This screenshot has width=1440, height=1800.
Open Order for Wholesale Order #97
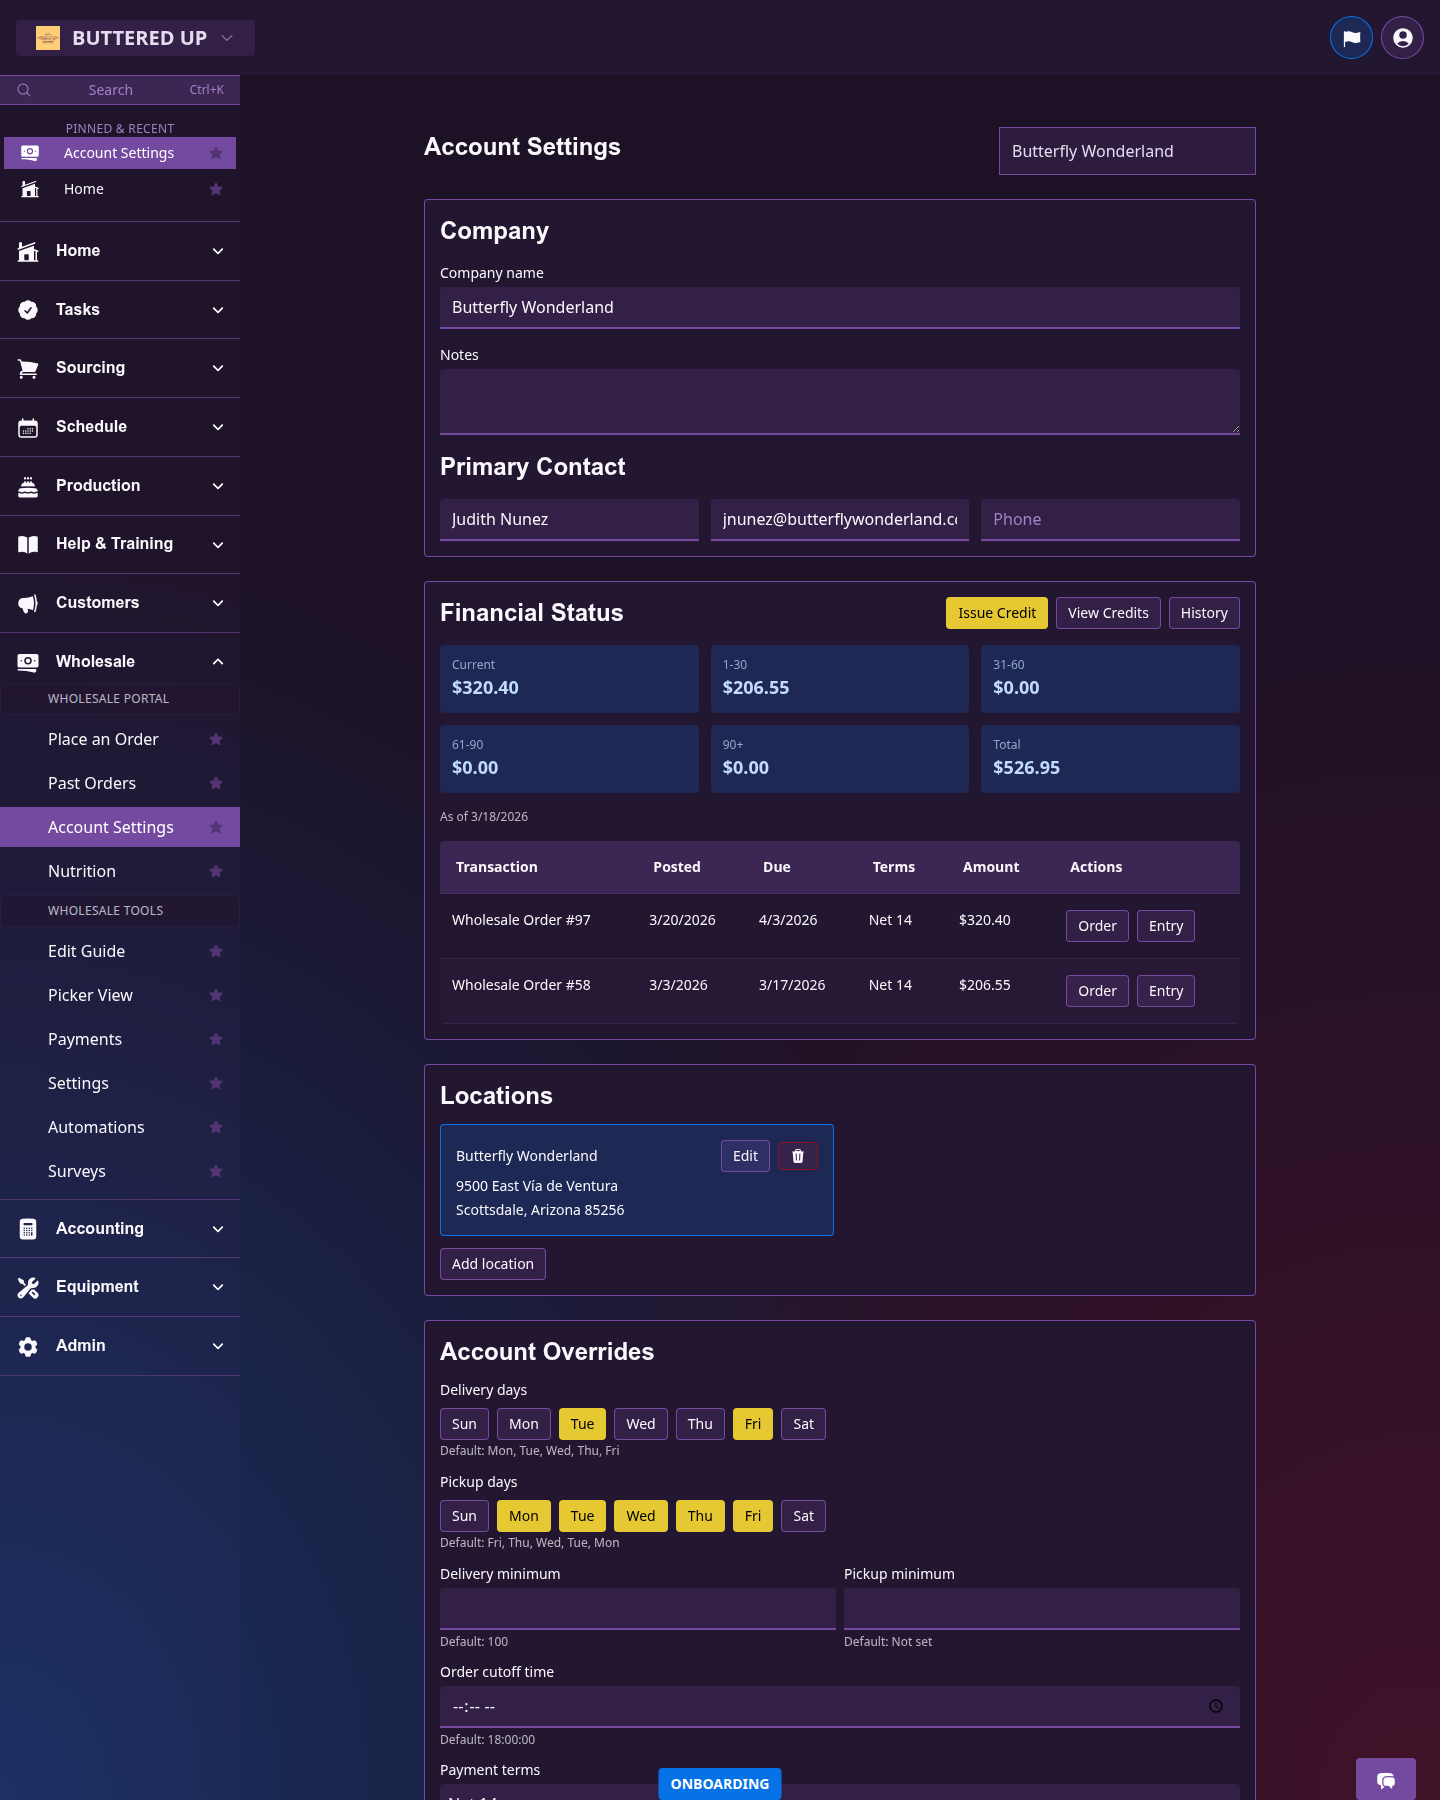[1097, 926]
